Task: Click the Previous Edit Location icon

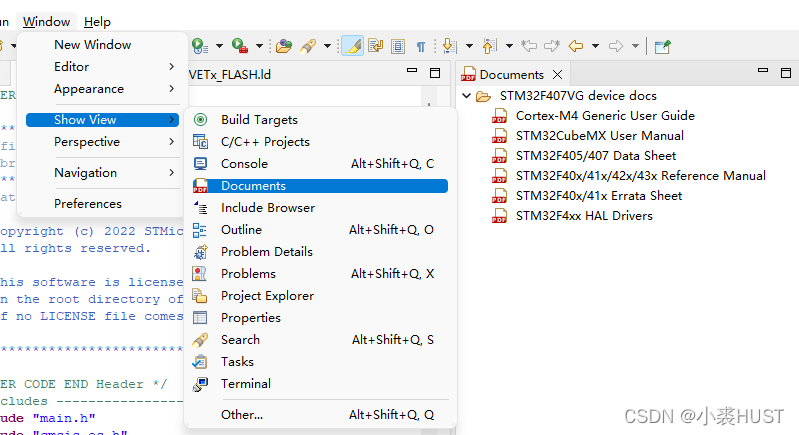Action: coord(529,46)
